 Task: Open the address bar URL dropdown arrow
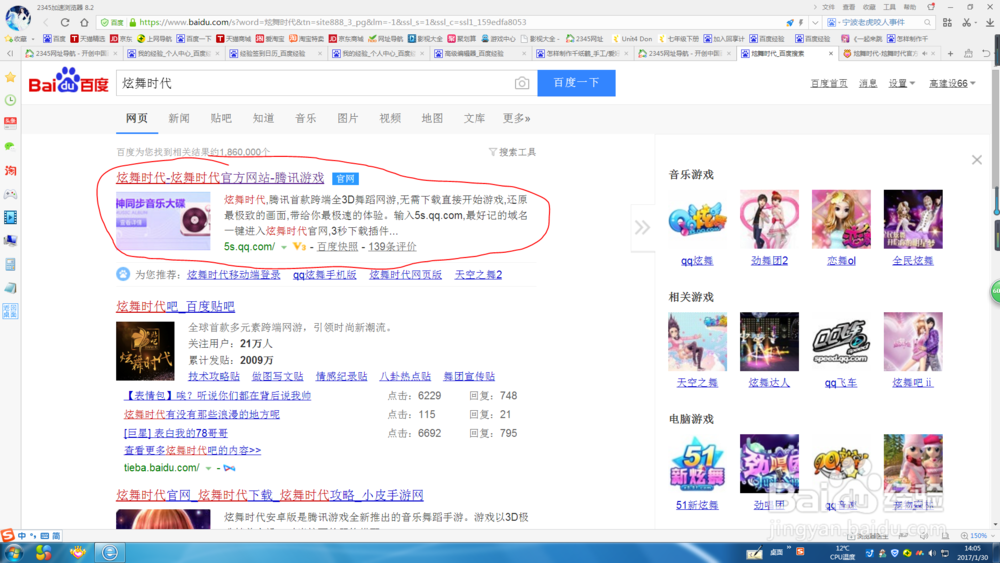coord(815,22)
